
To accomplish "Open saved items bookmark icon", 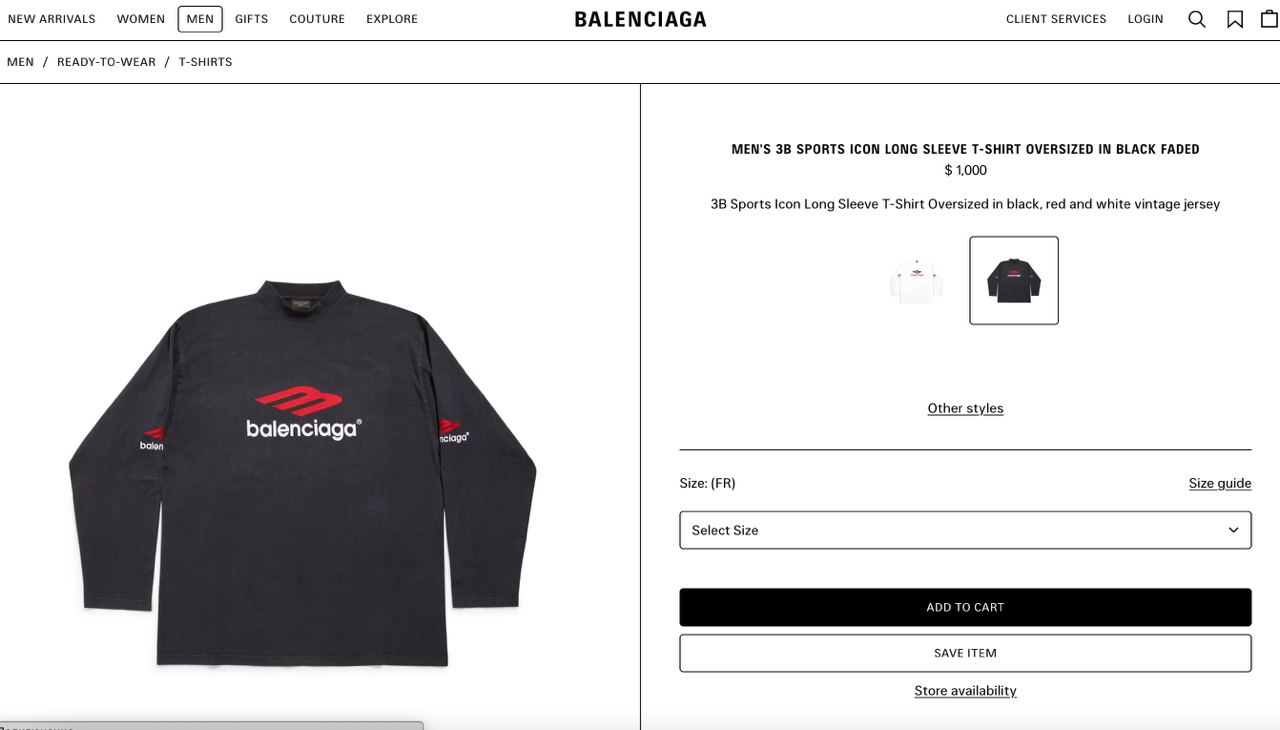I will (1235, 19).
